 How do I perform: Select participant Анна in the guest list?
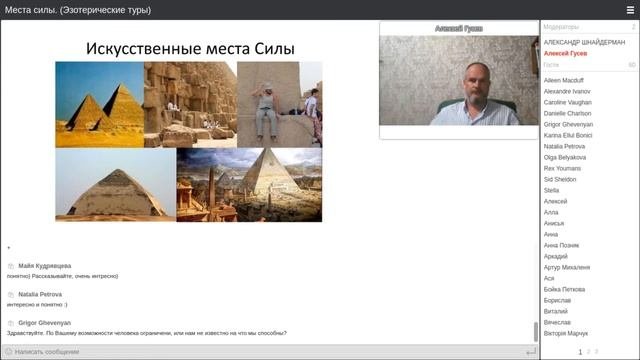point(551,235)
